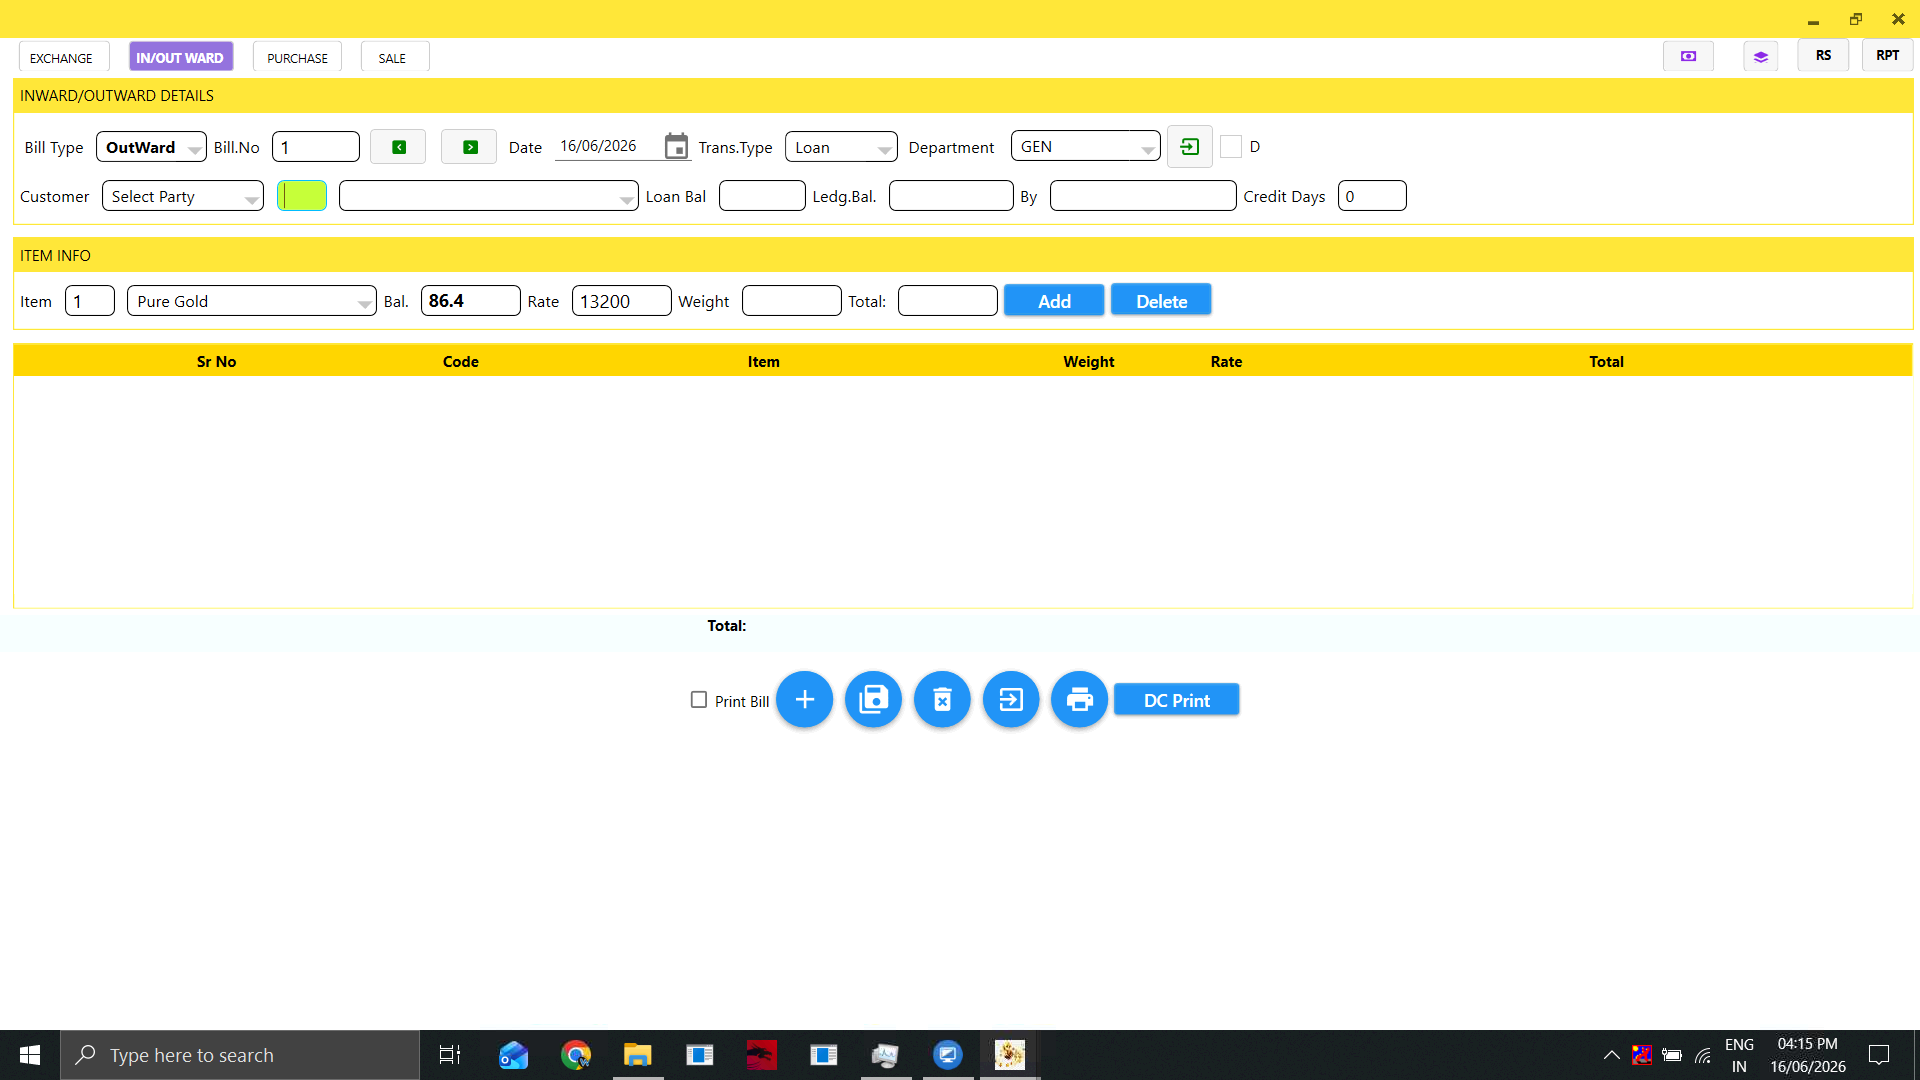Image resolution: width=1920 pixels, height=1080 pixels.
Task: Expand the Bill Type OutWard dropdown
Action: point(151,147)
